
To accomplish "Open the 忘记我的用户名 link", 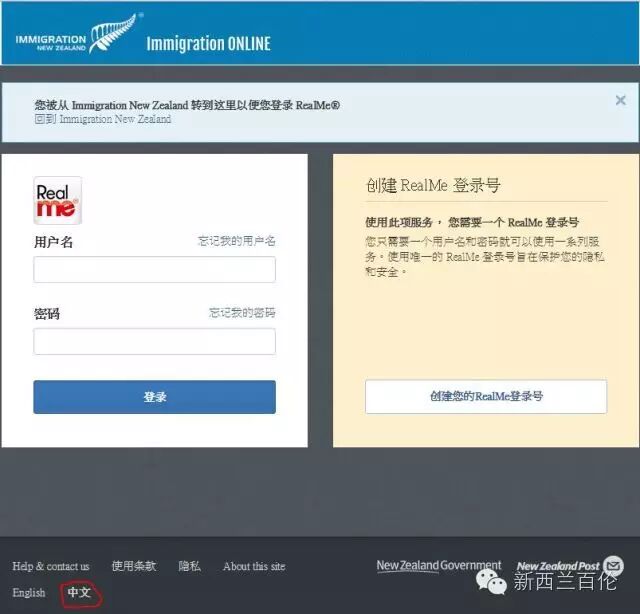I will (237, 241).
